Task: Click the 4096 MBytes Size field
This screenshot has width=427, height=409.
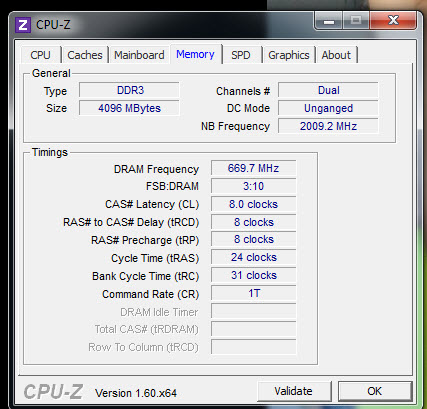Action: [129, 108]
